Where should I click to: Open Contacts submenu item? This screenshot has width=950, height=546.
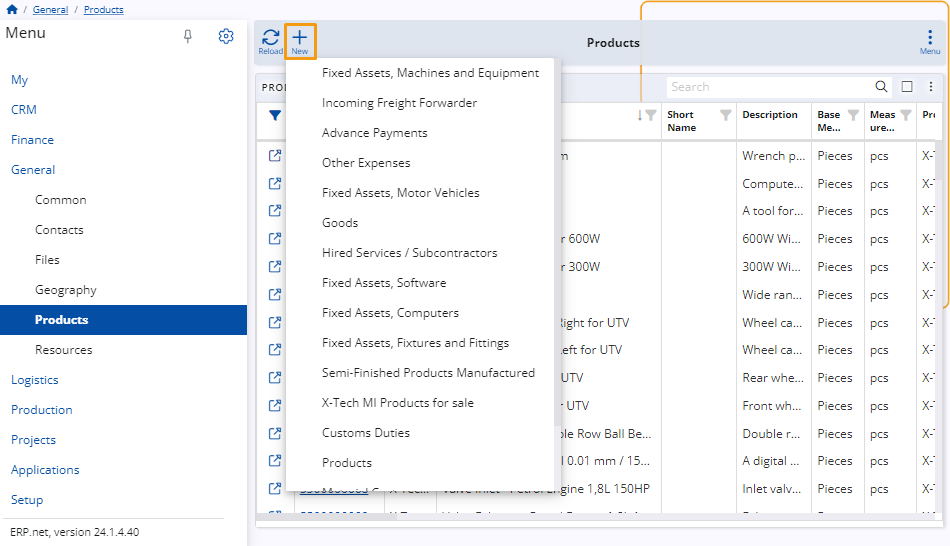59,230
